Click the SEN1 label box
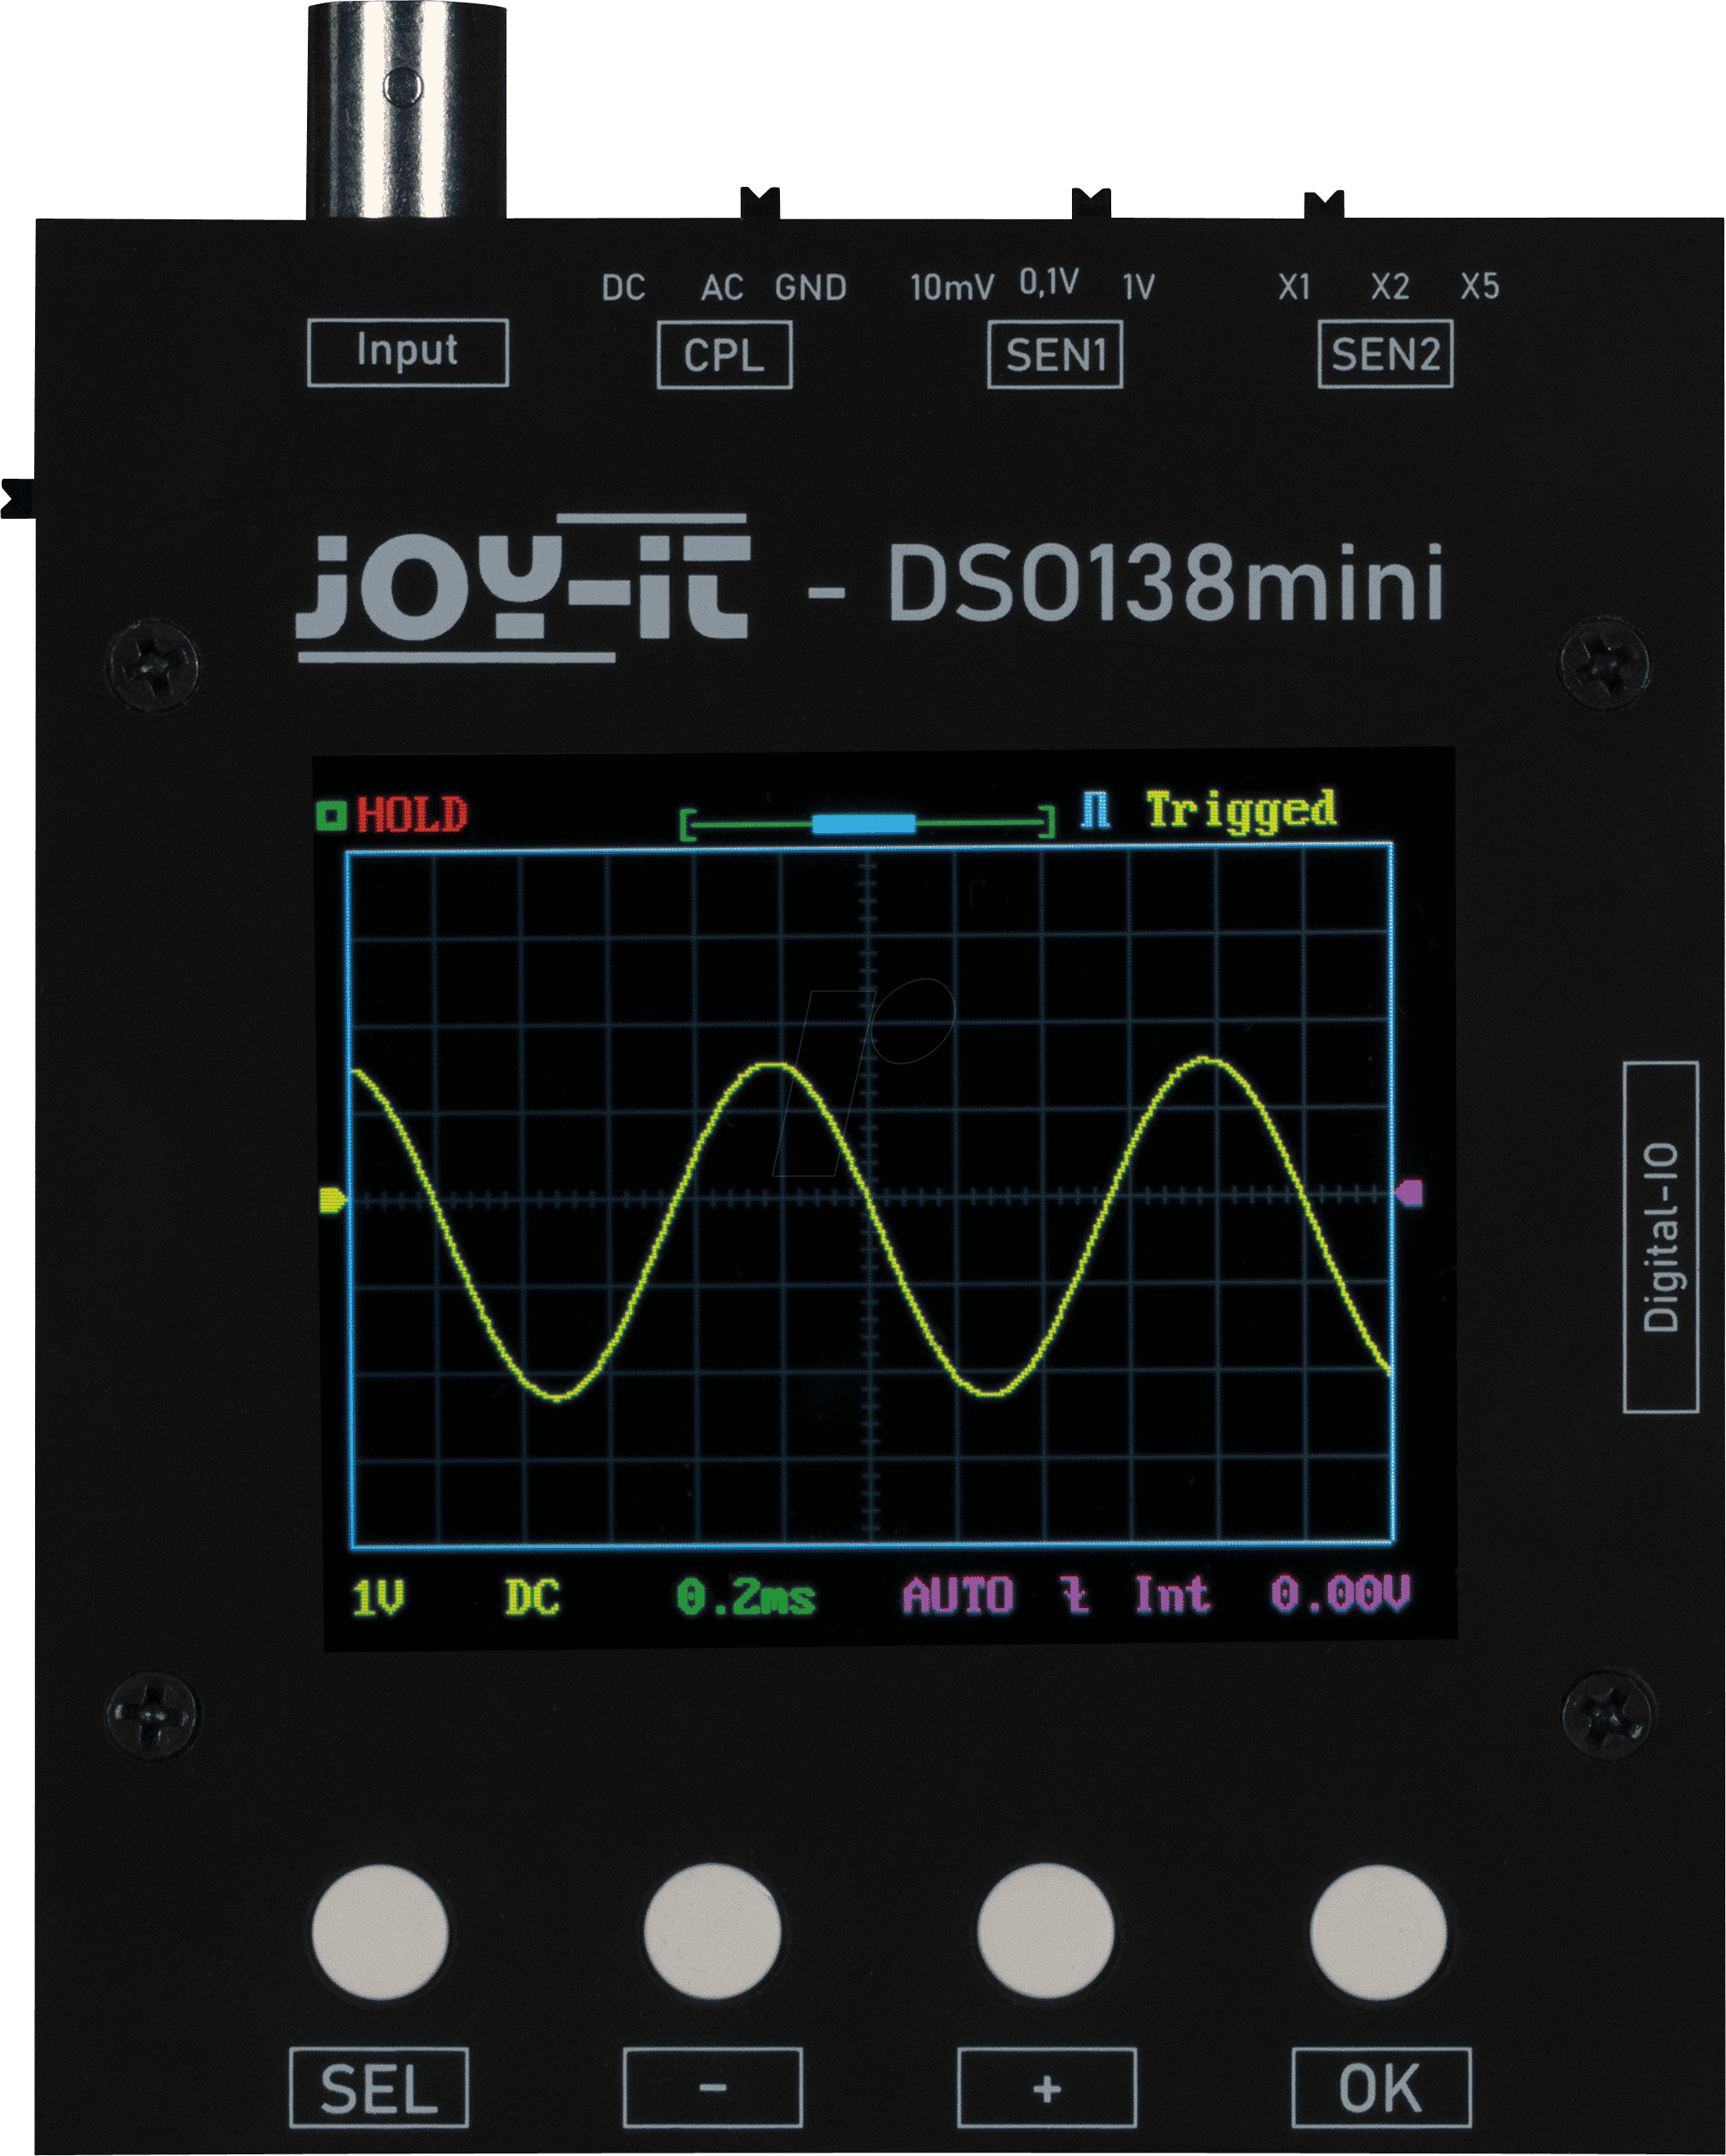This screenshot has width=1726, height=2156. pyautogui.click(x=1056, y=354)
